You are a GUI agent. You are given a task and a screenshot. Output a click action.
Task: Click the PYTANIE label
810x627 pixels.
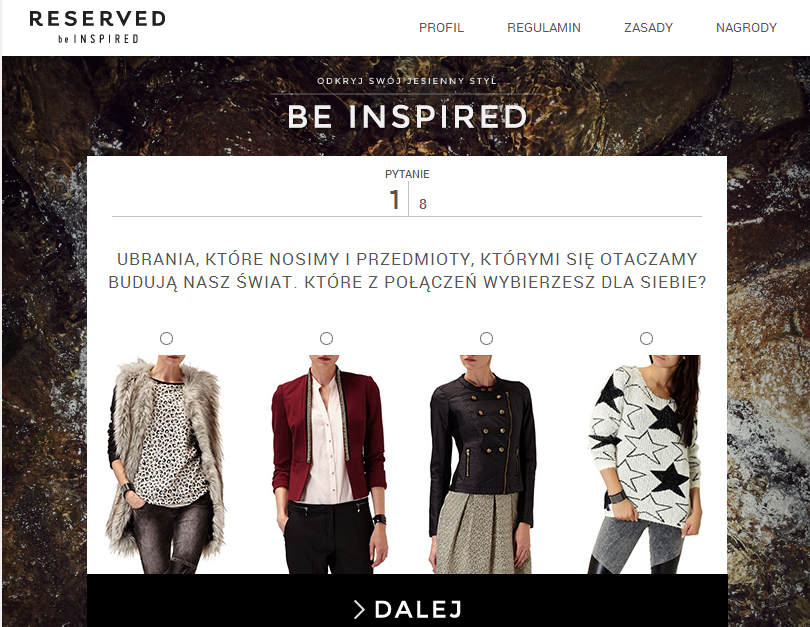click(x=407, y=174)
